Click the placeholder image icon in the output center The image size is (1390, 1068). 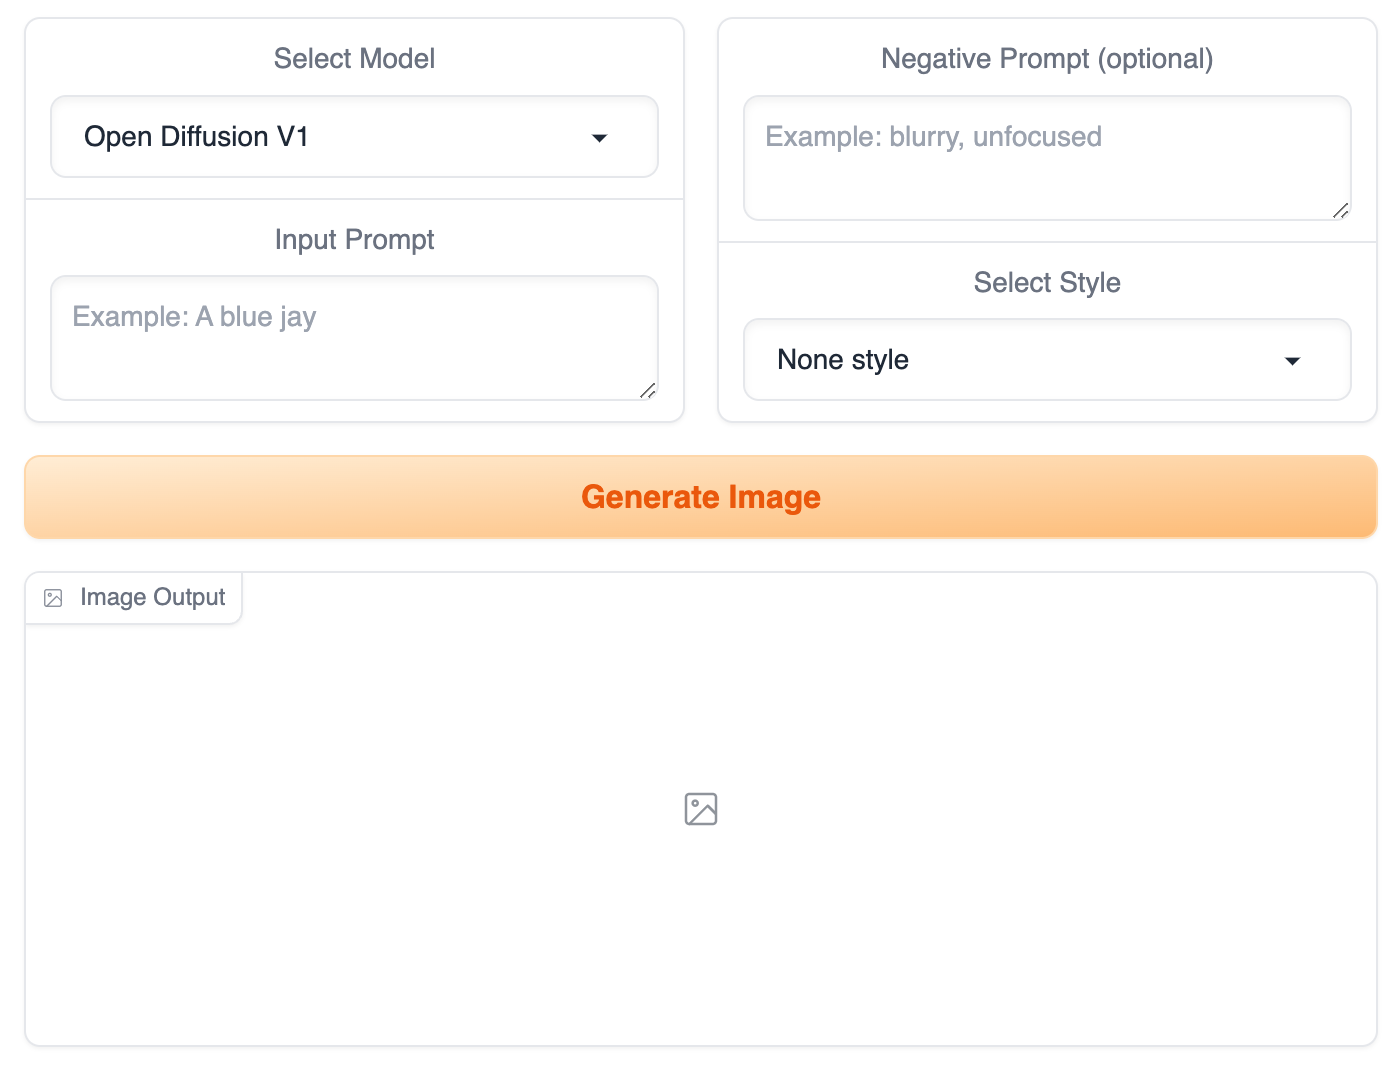pos(701,809)
